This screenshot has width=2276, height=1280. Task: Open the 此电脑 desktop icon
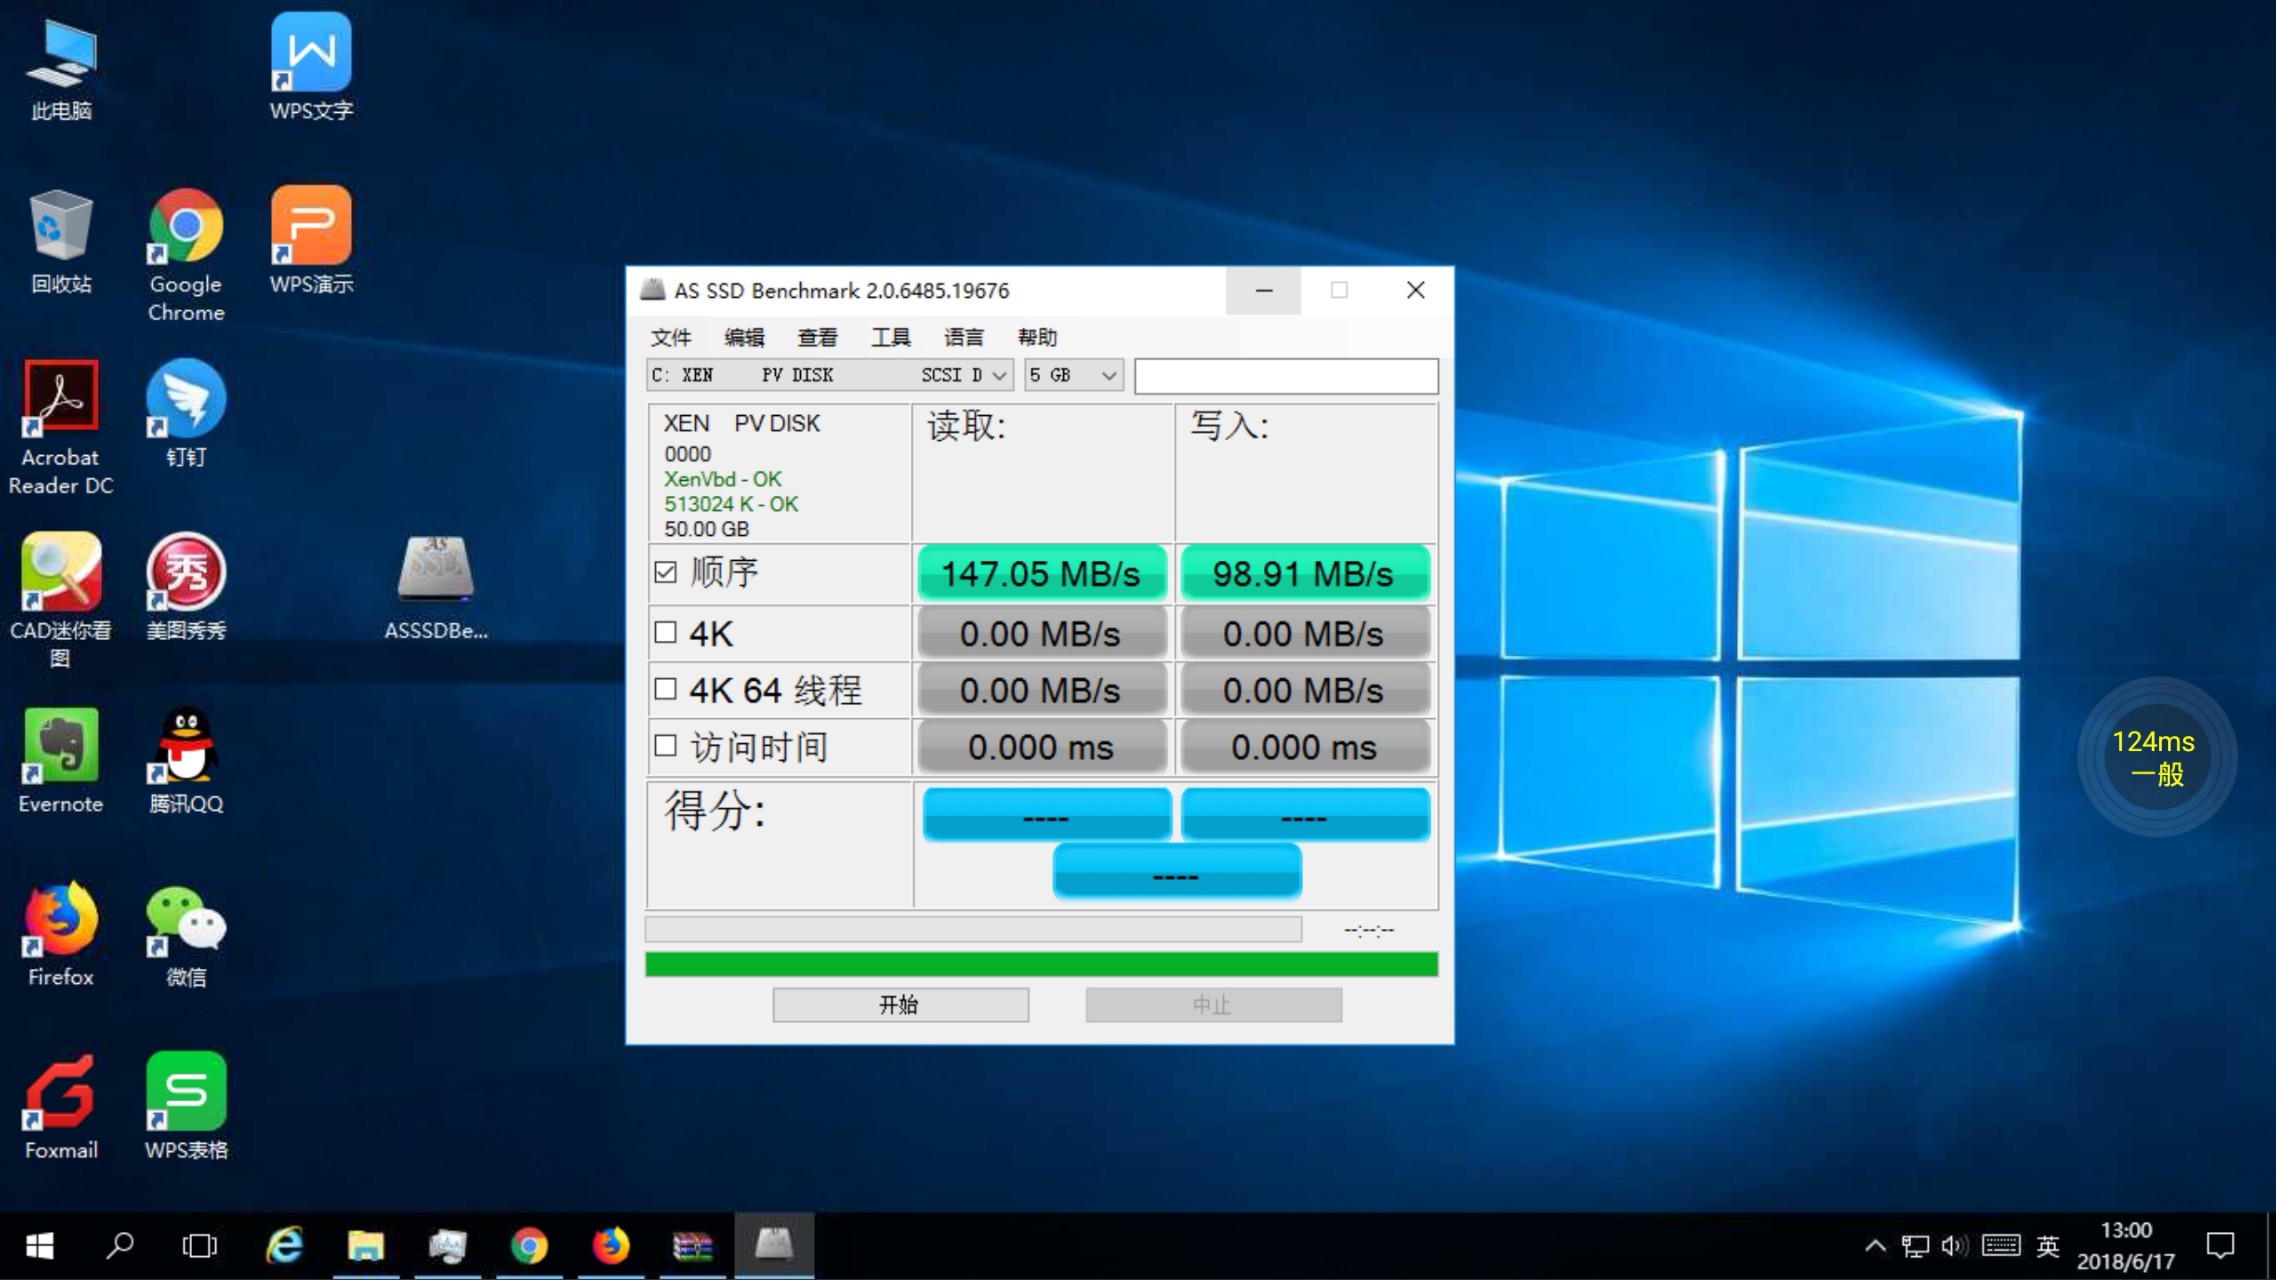(61, 70)
